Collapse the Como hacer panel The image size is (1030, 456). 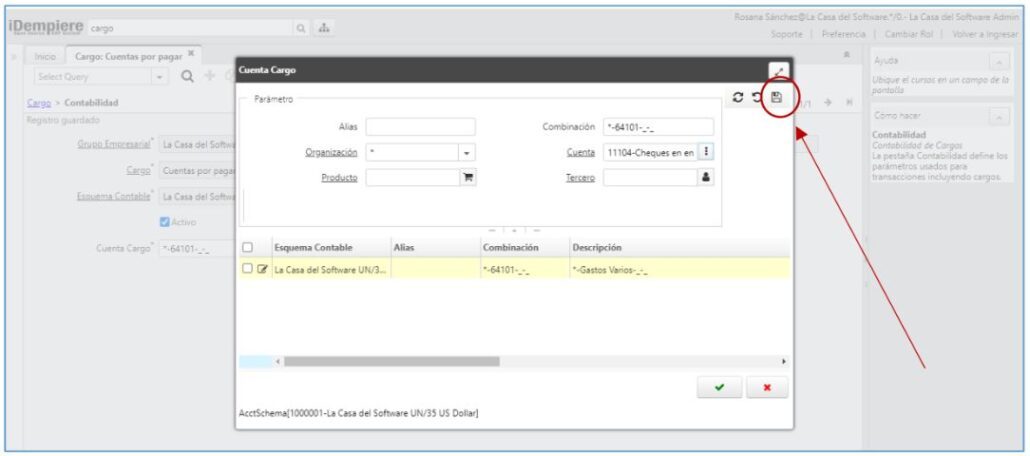click(x=999, y=116)
